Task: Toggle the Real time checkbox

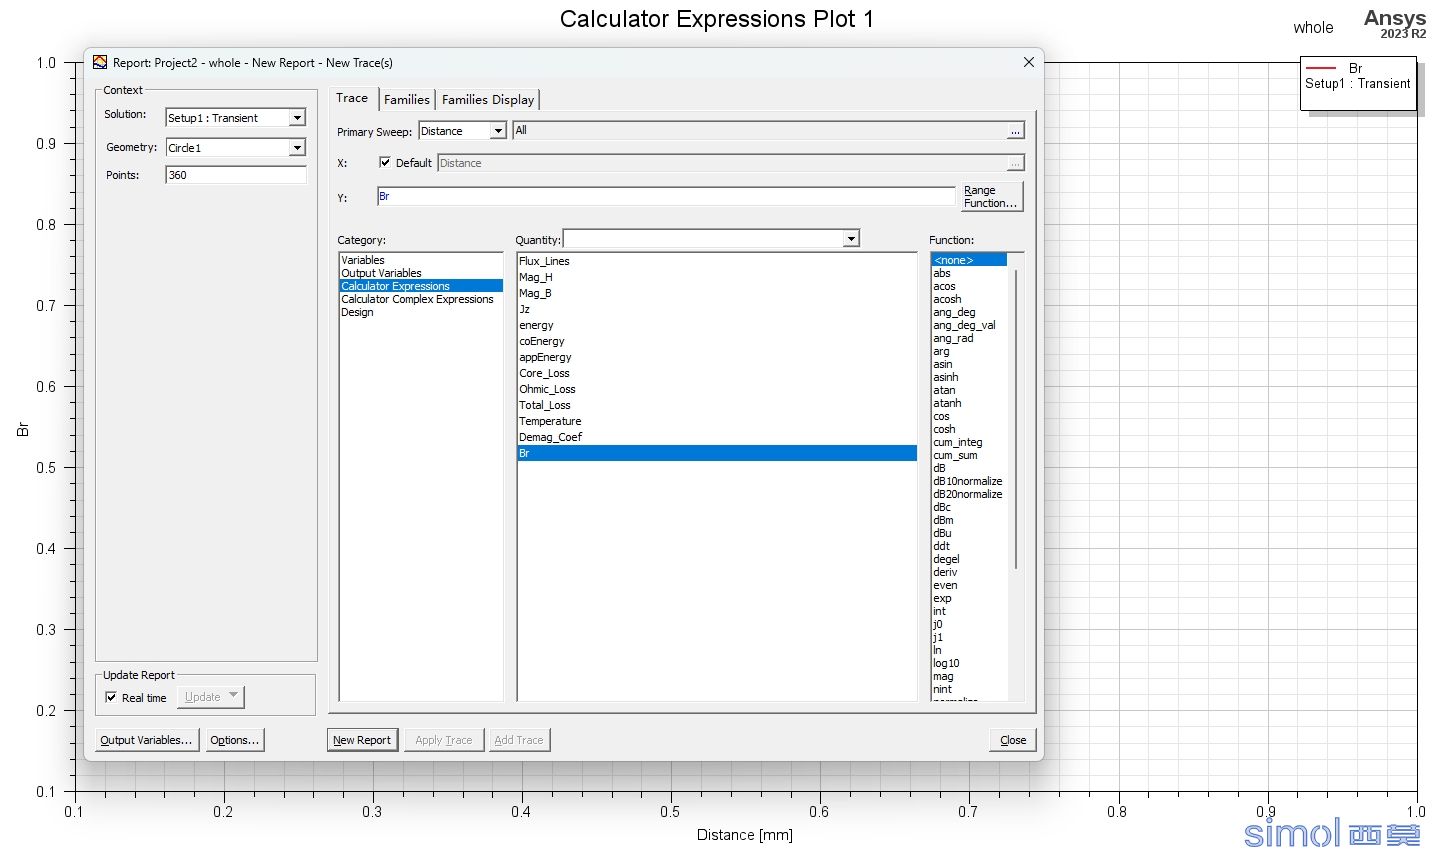Action: [111, 697]
